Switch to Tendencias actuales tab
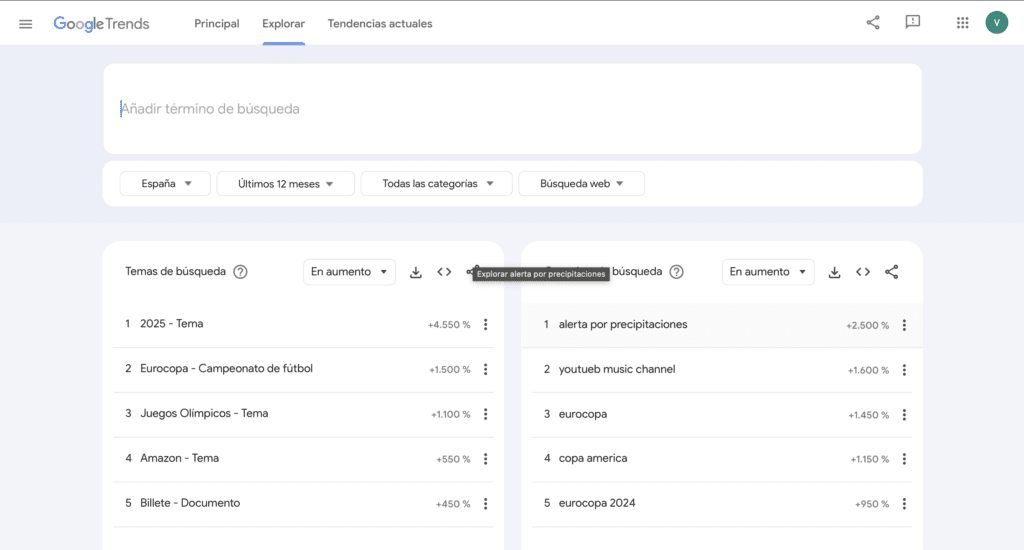Viewport: 1024px width, 550px height. tap(380, 24)
